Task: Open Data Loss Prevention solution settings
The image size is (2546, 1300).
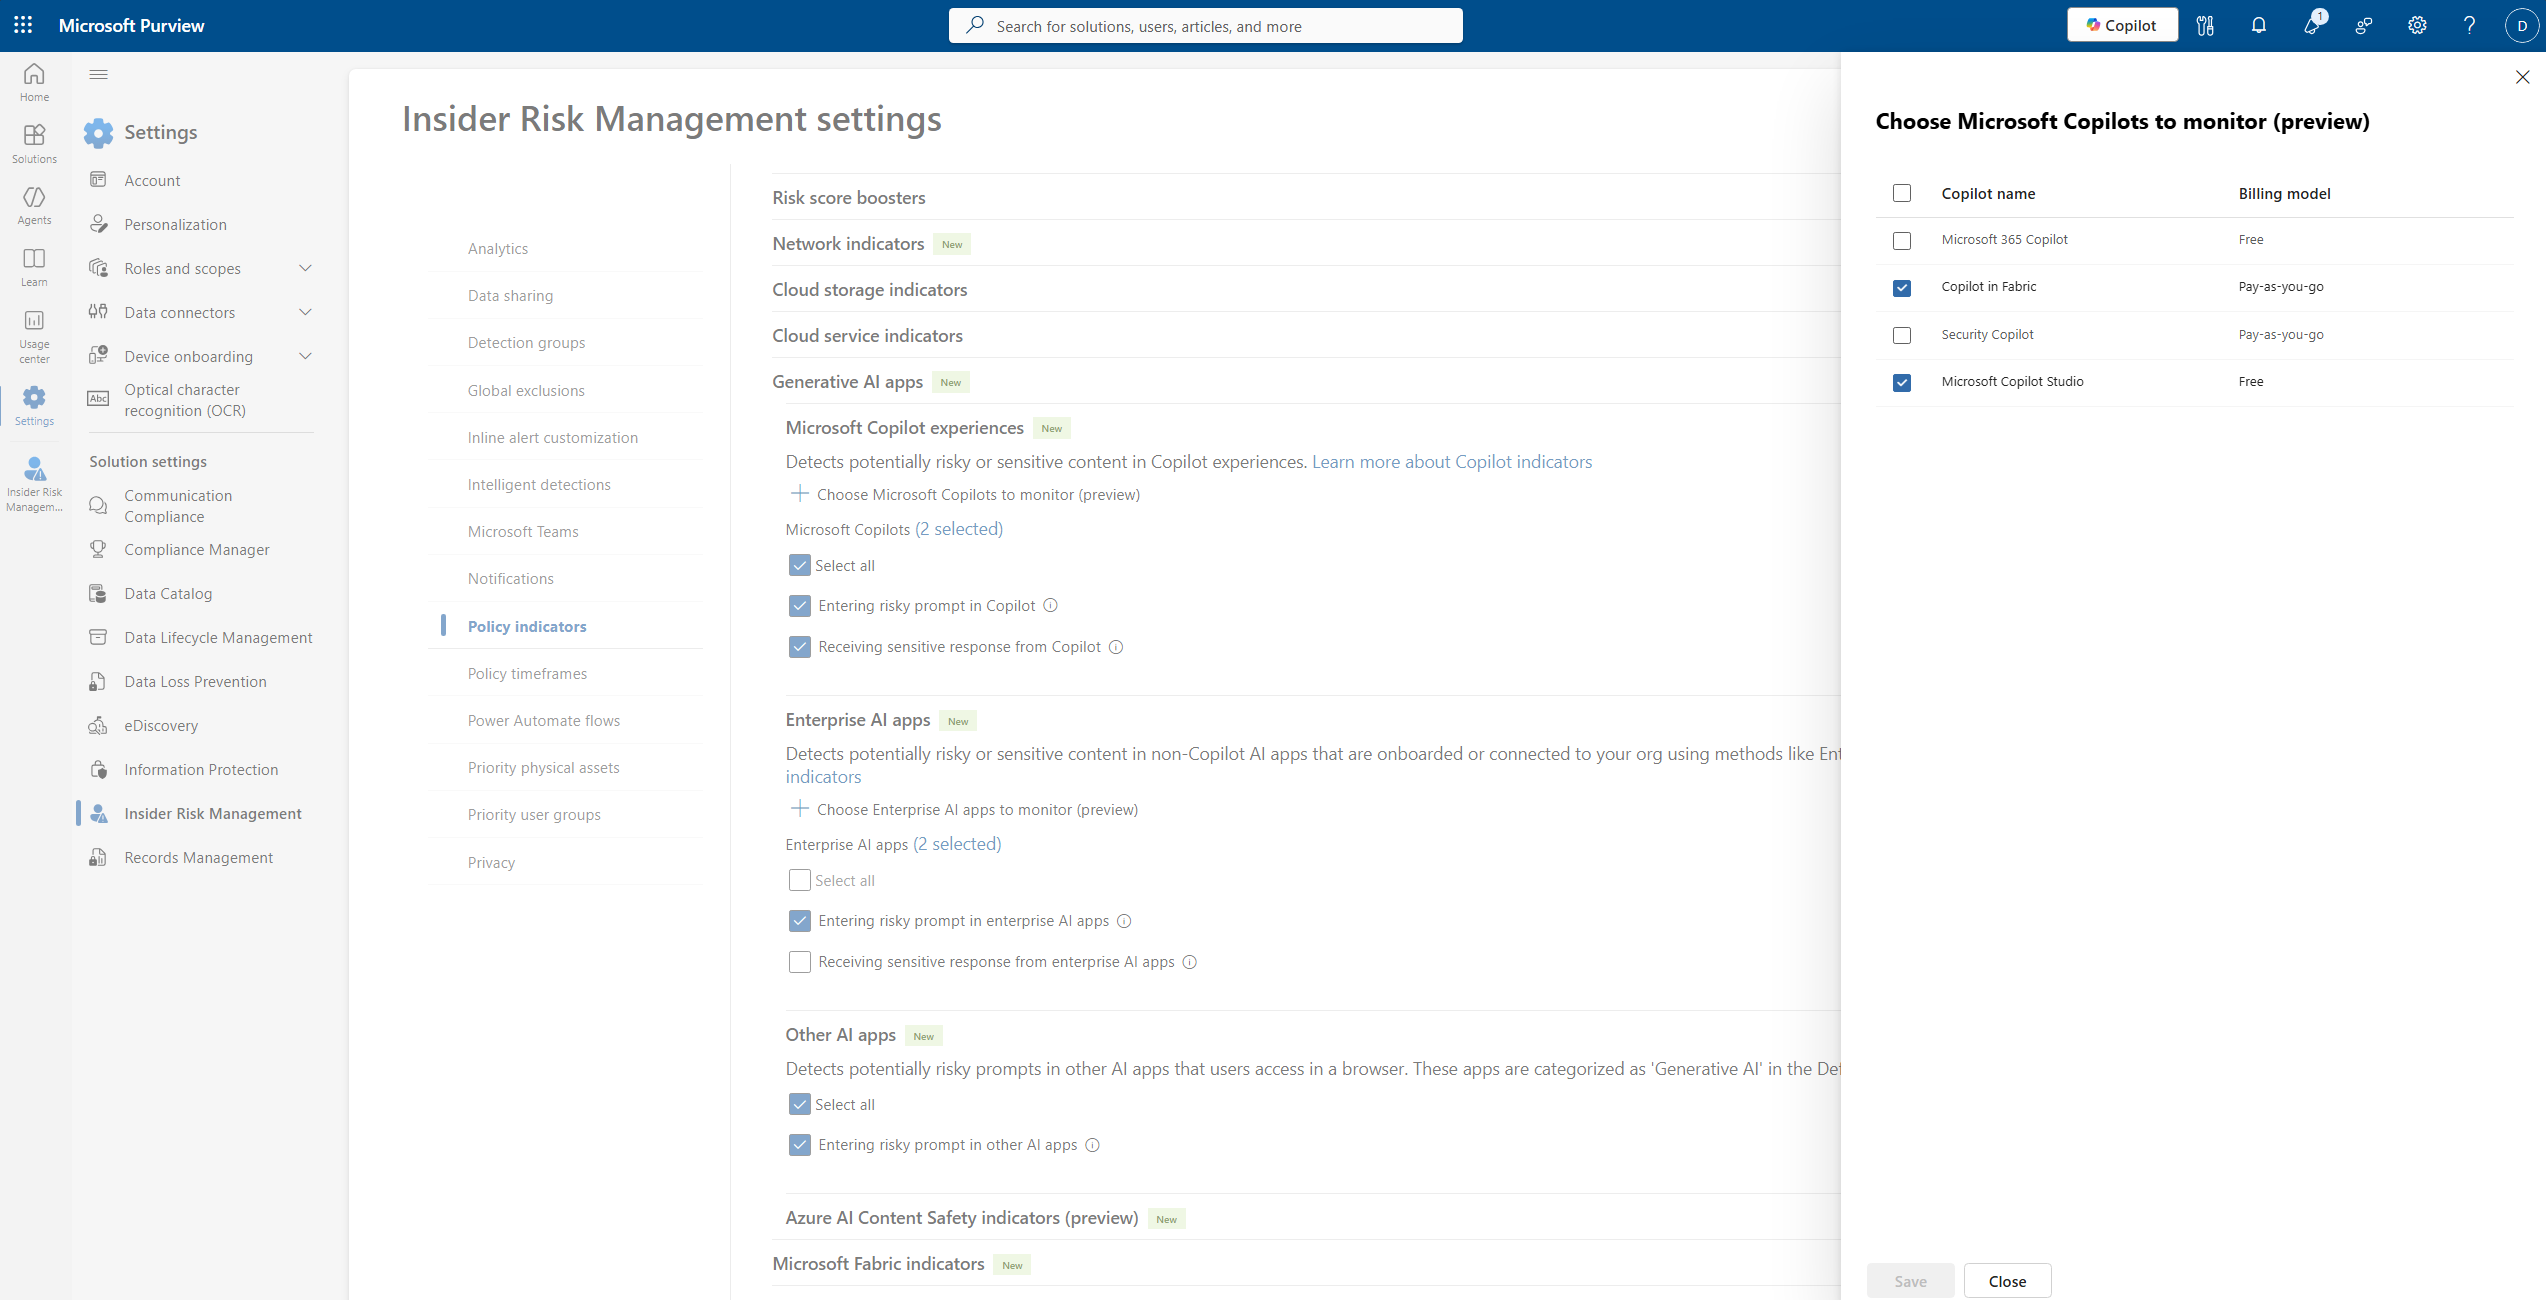Action: [196, 681]
